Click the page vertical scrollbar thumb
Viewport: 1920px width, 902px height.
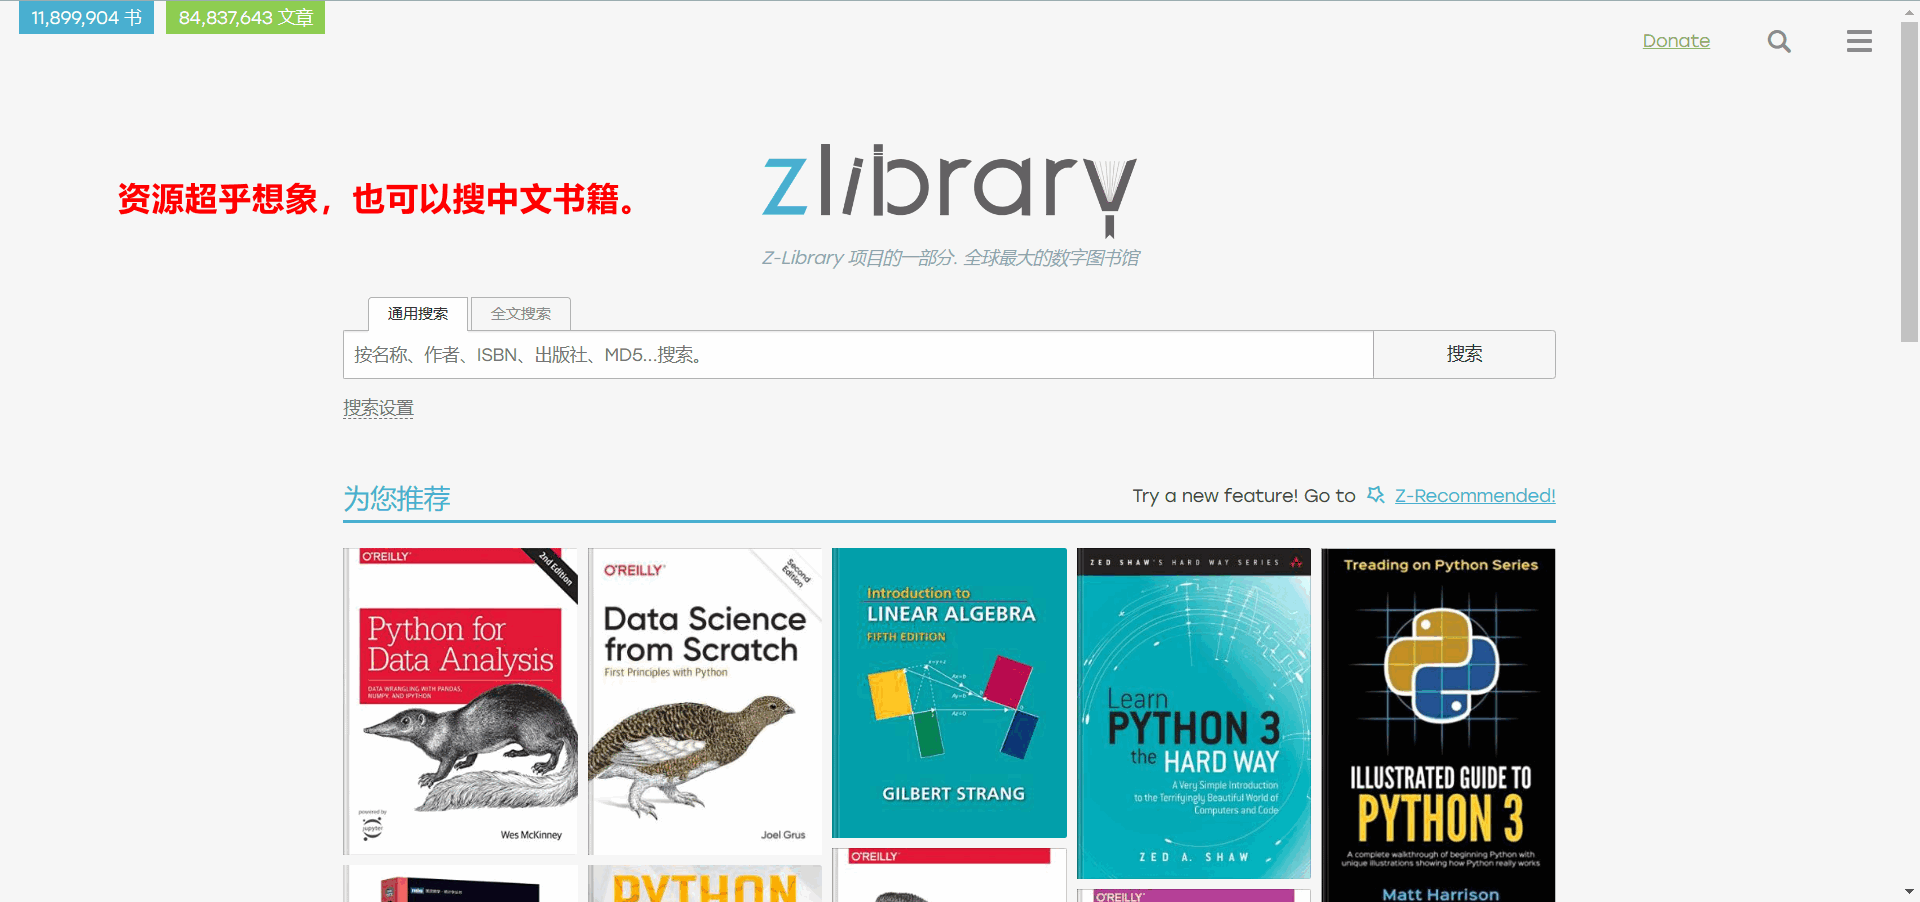point(1909,182)
